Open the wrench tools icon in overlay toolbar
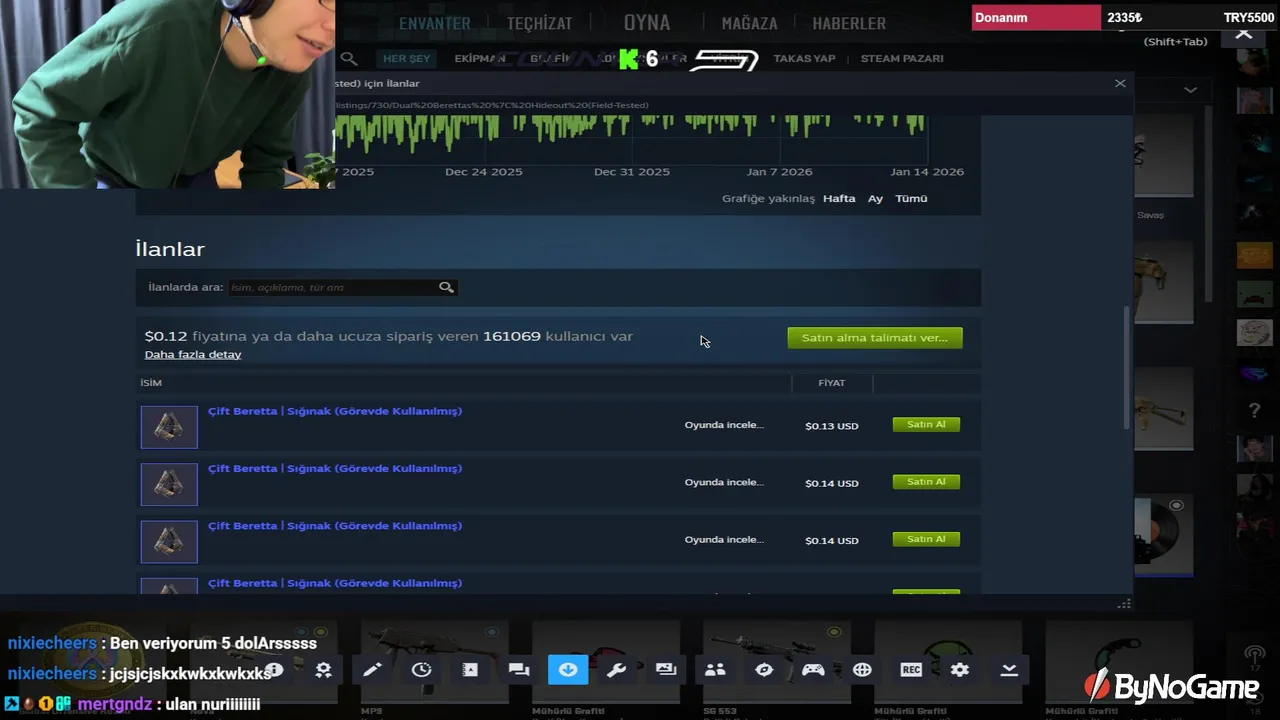Viewport: 1280px width, 720px height. [x=617, y=670]
